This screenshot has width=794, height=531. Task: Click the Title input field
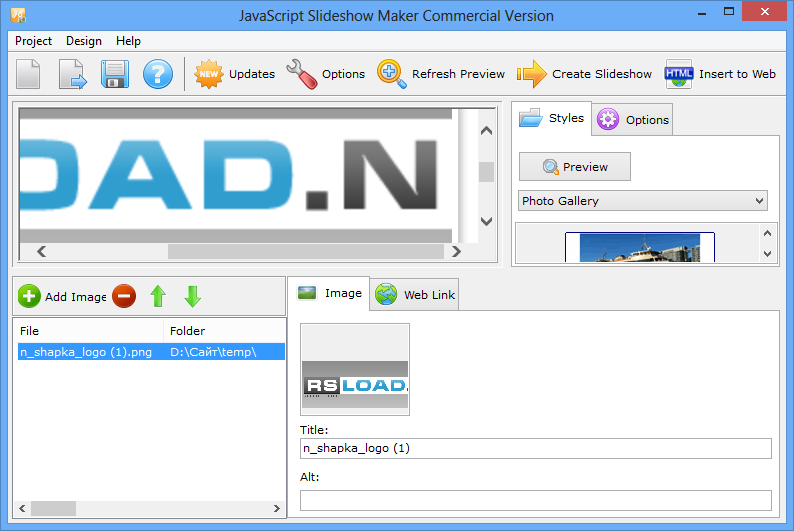536,448
